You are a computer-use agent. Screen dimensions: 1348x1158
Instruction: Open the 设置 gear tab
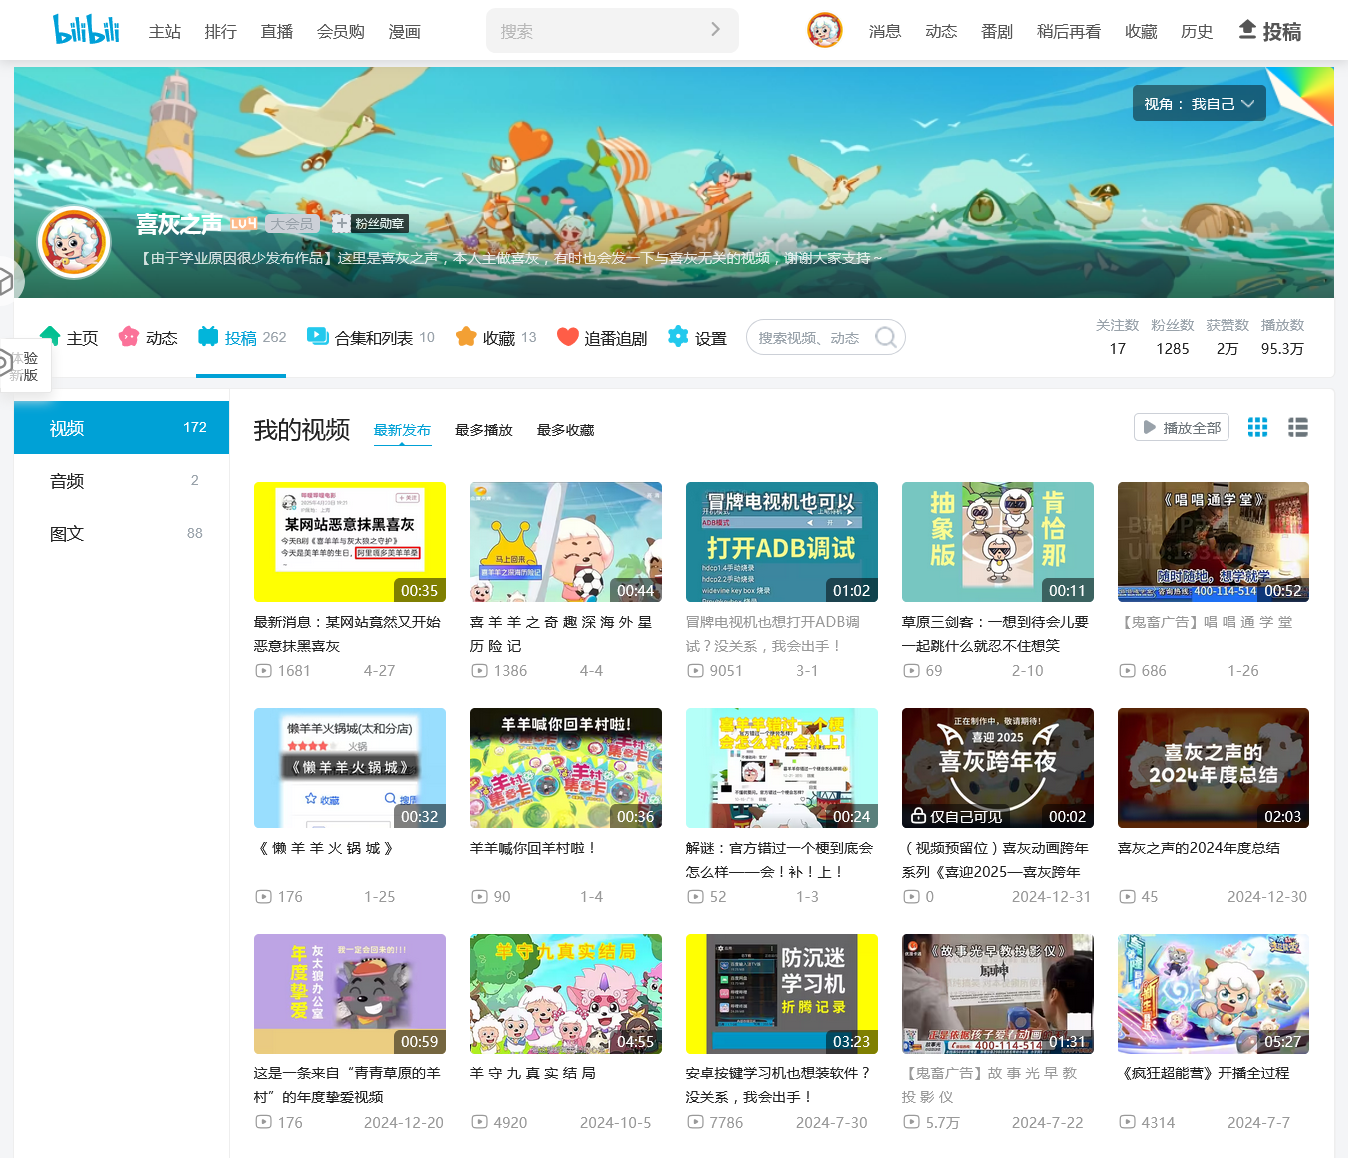(697, 337)
